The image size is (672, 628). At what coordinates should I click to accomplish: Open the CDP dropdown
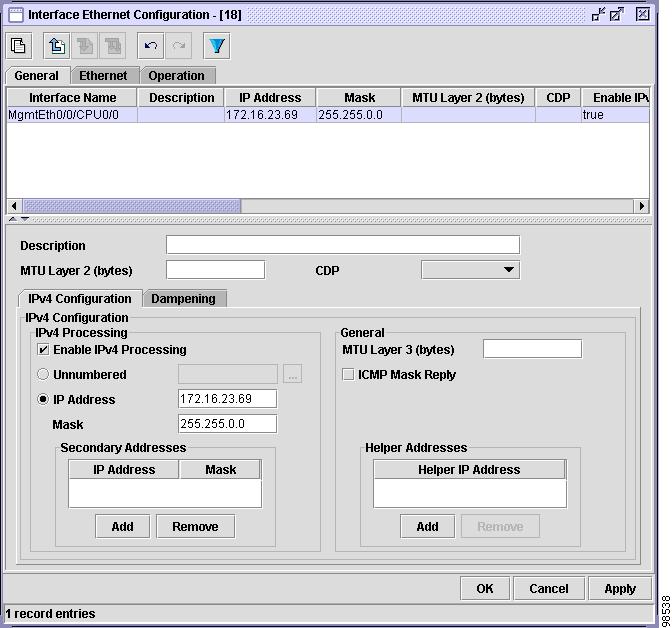coord(471,270)
